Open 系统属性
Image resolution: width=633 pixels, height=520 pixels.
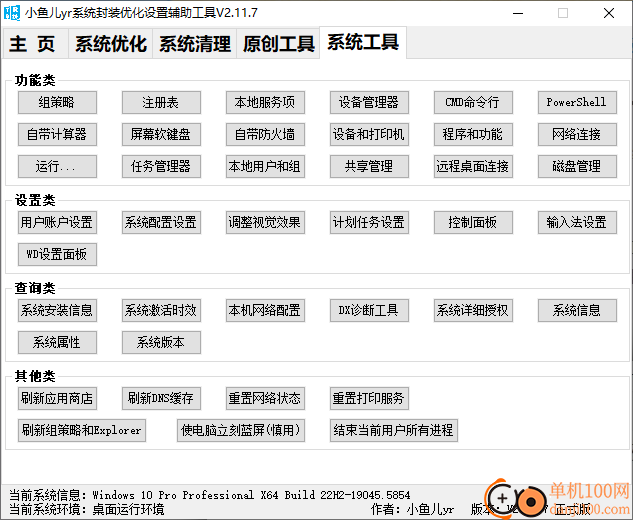[x=57, y=342]
